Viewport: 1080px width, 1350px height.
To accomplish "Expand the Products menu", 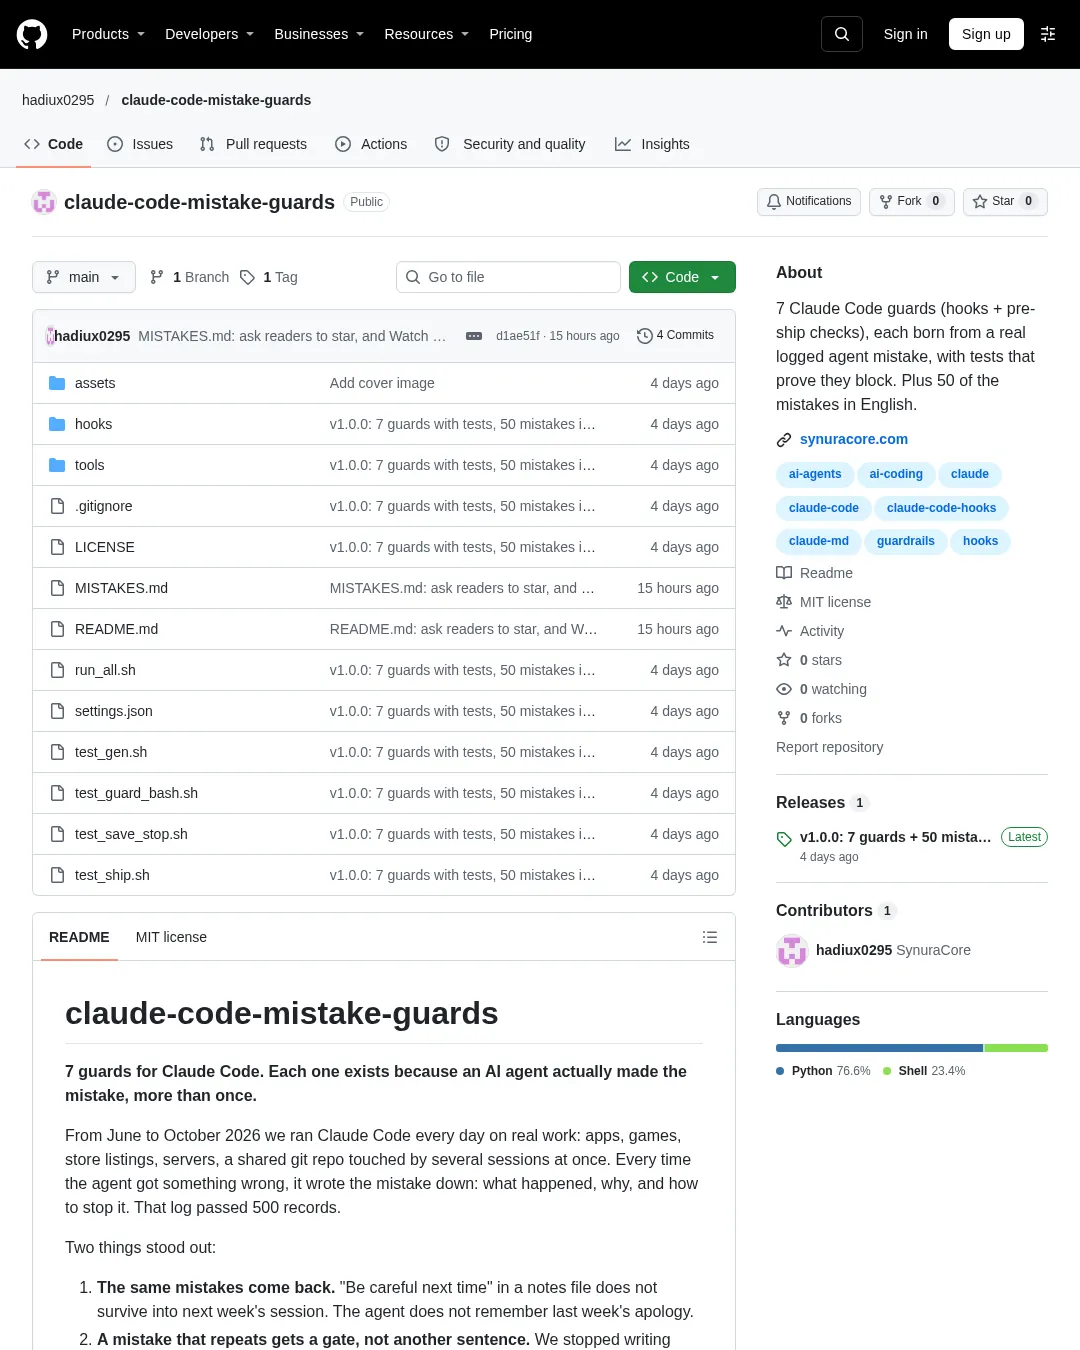I will [x=108, y=34].
